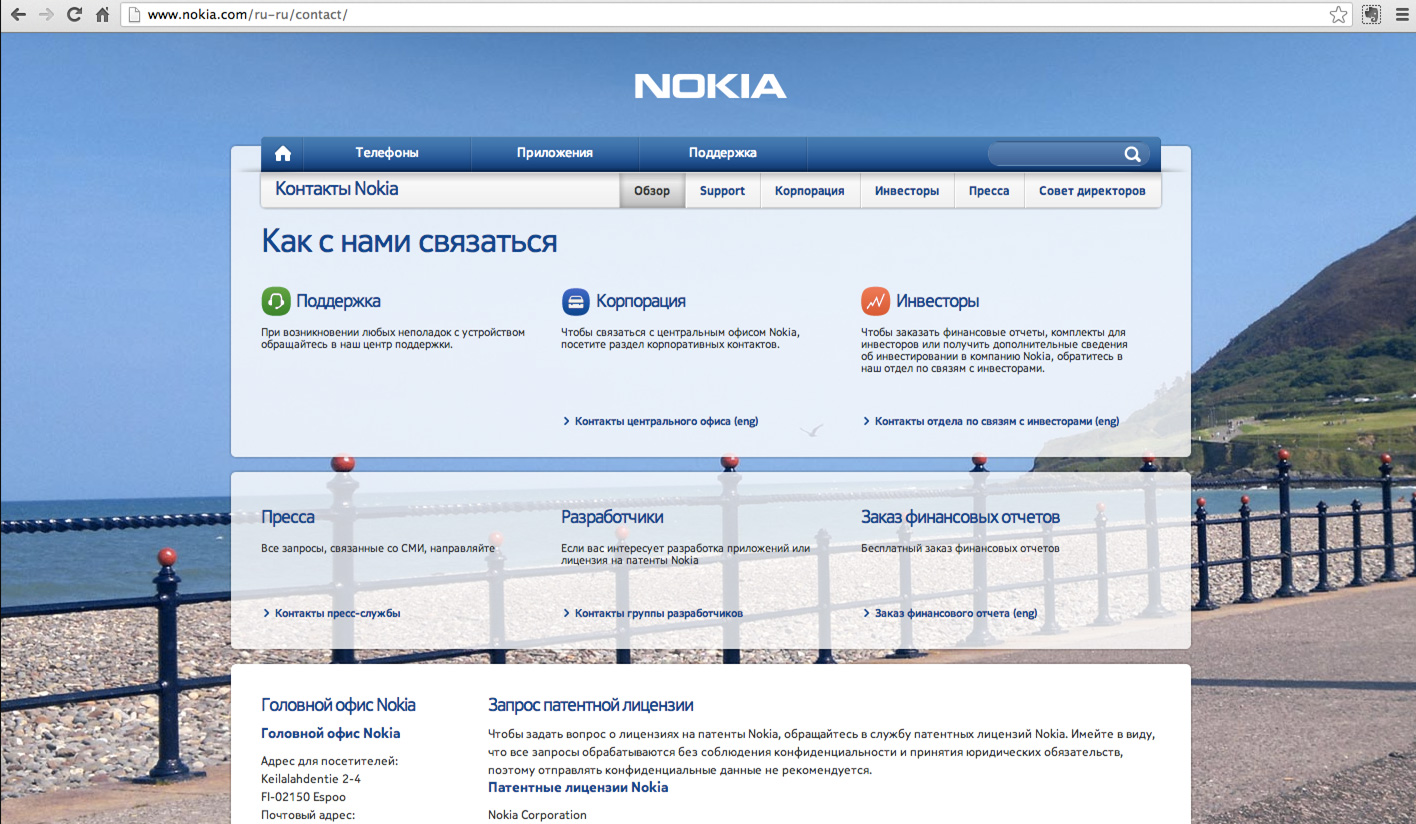Click the orange Инвесторы chart icon
This screenshot has width=1416, height=824.
point(876,301)
